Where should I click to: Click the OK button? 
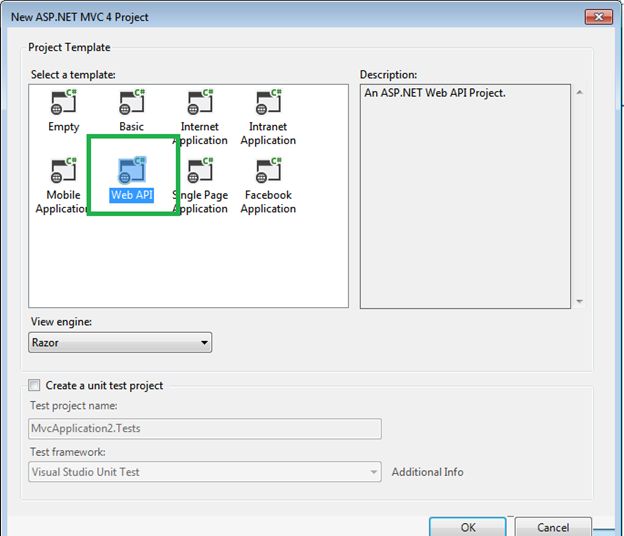coord(468,527)
